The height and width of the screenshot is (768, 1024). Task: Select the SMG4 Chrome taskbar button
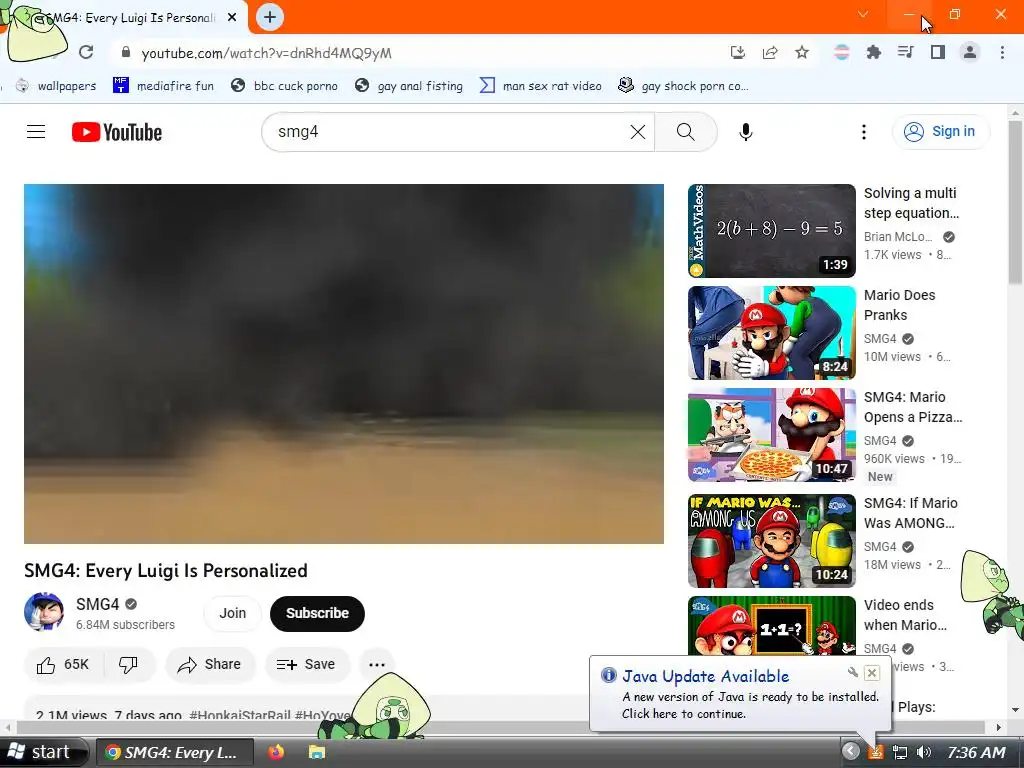[x=174, y=752]
